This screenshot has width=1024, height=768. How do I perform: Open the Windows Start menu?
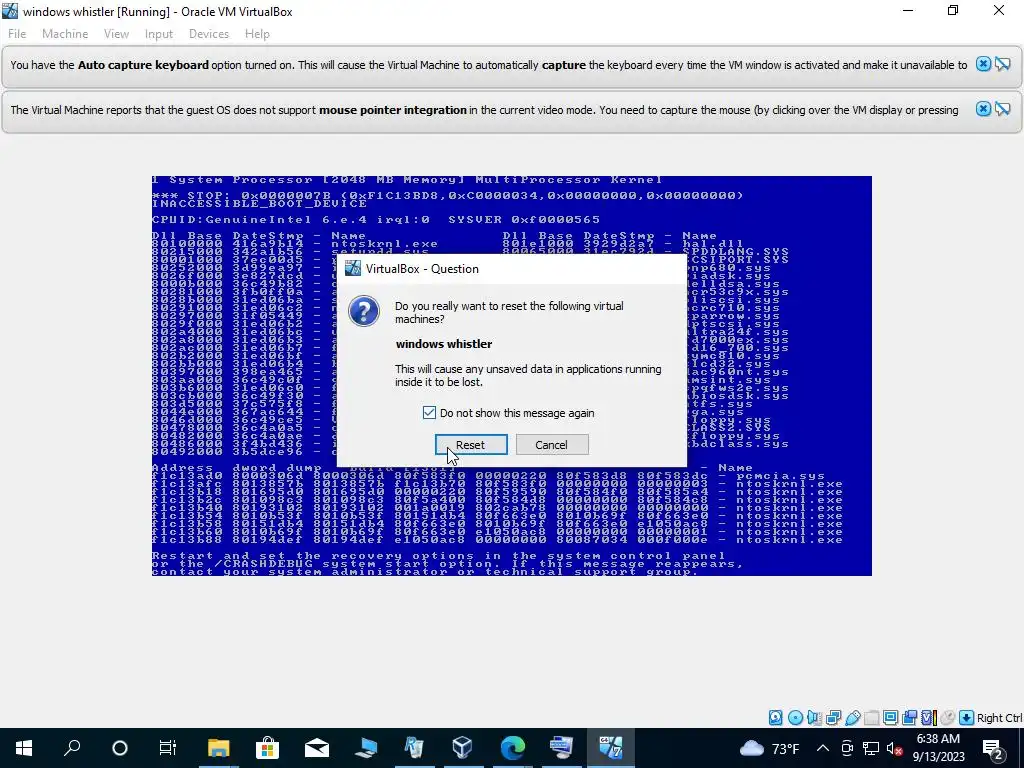(24, 748)
